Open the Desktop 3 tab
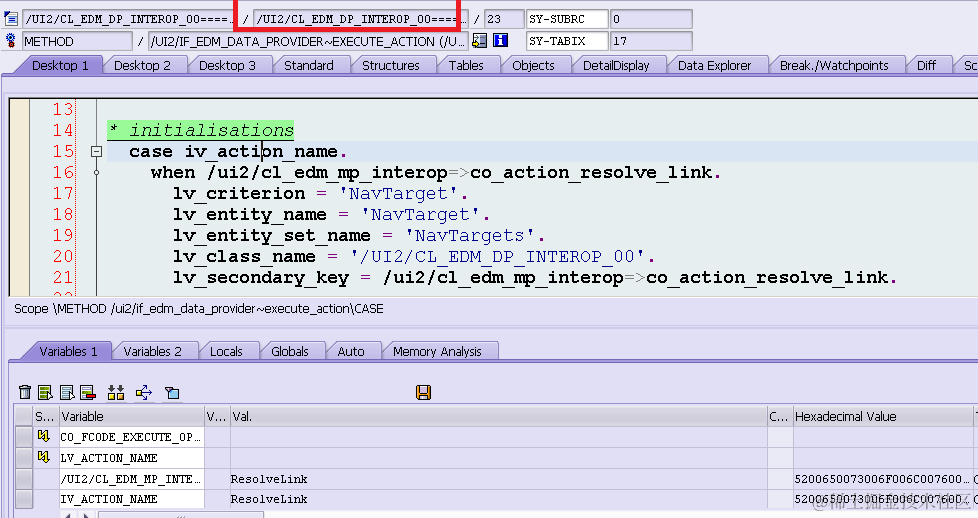 click(227, 66)
